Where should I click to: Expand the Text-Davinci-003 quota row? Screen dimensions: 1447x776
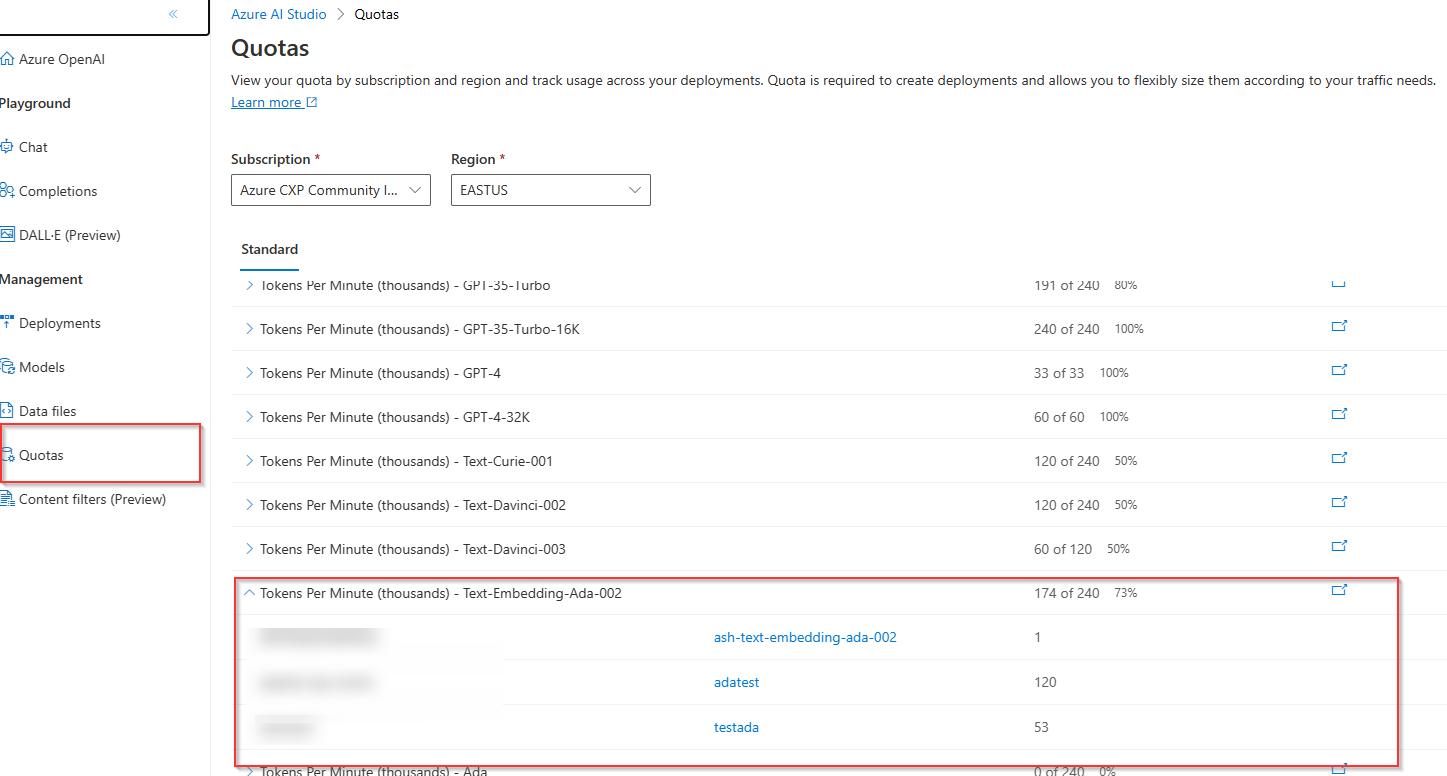250,549
